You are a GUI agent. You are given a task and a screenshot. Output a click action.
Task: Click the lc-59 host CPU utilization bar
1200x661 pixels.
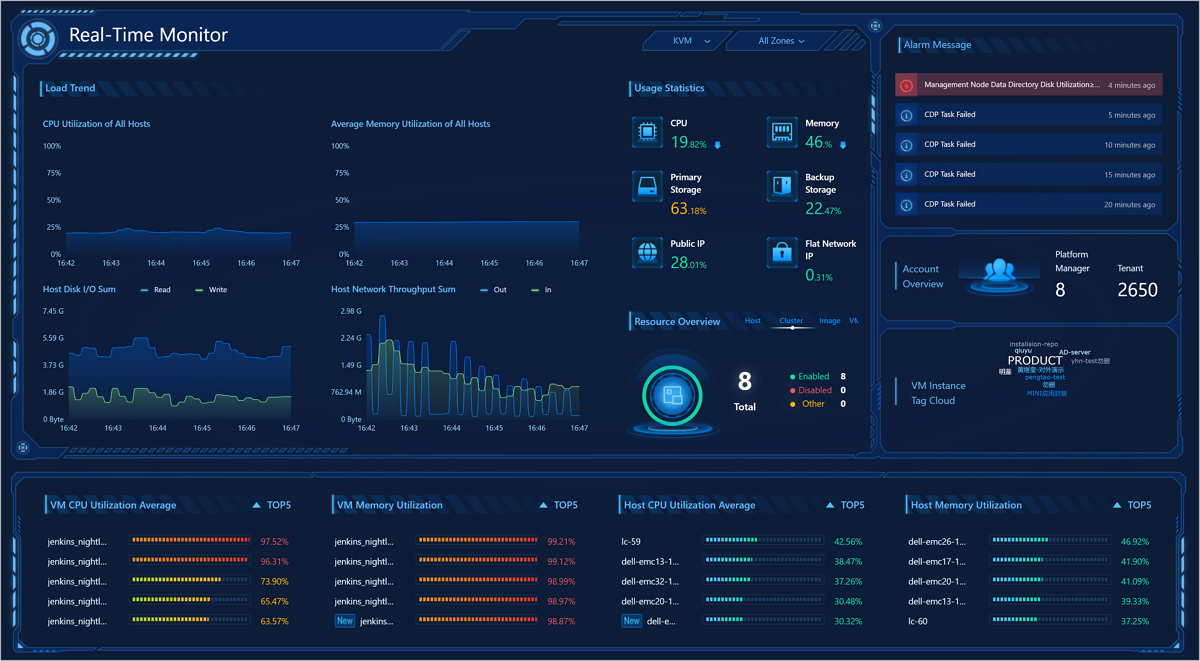(763, 541)
